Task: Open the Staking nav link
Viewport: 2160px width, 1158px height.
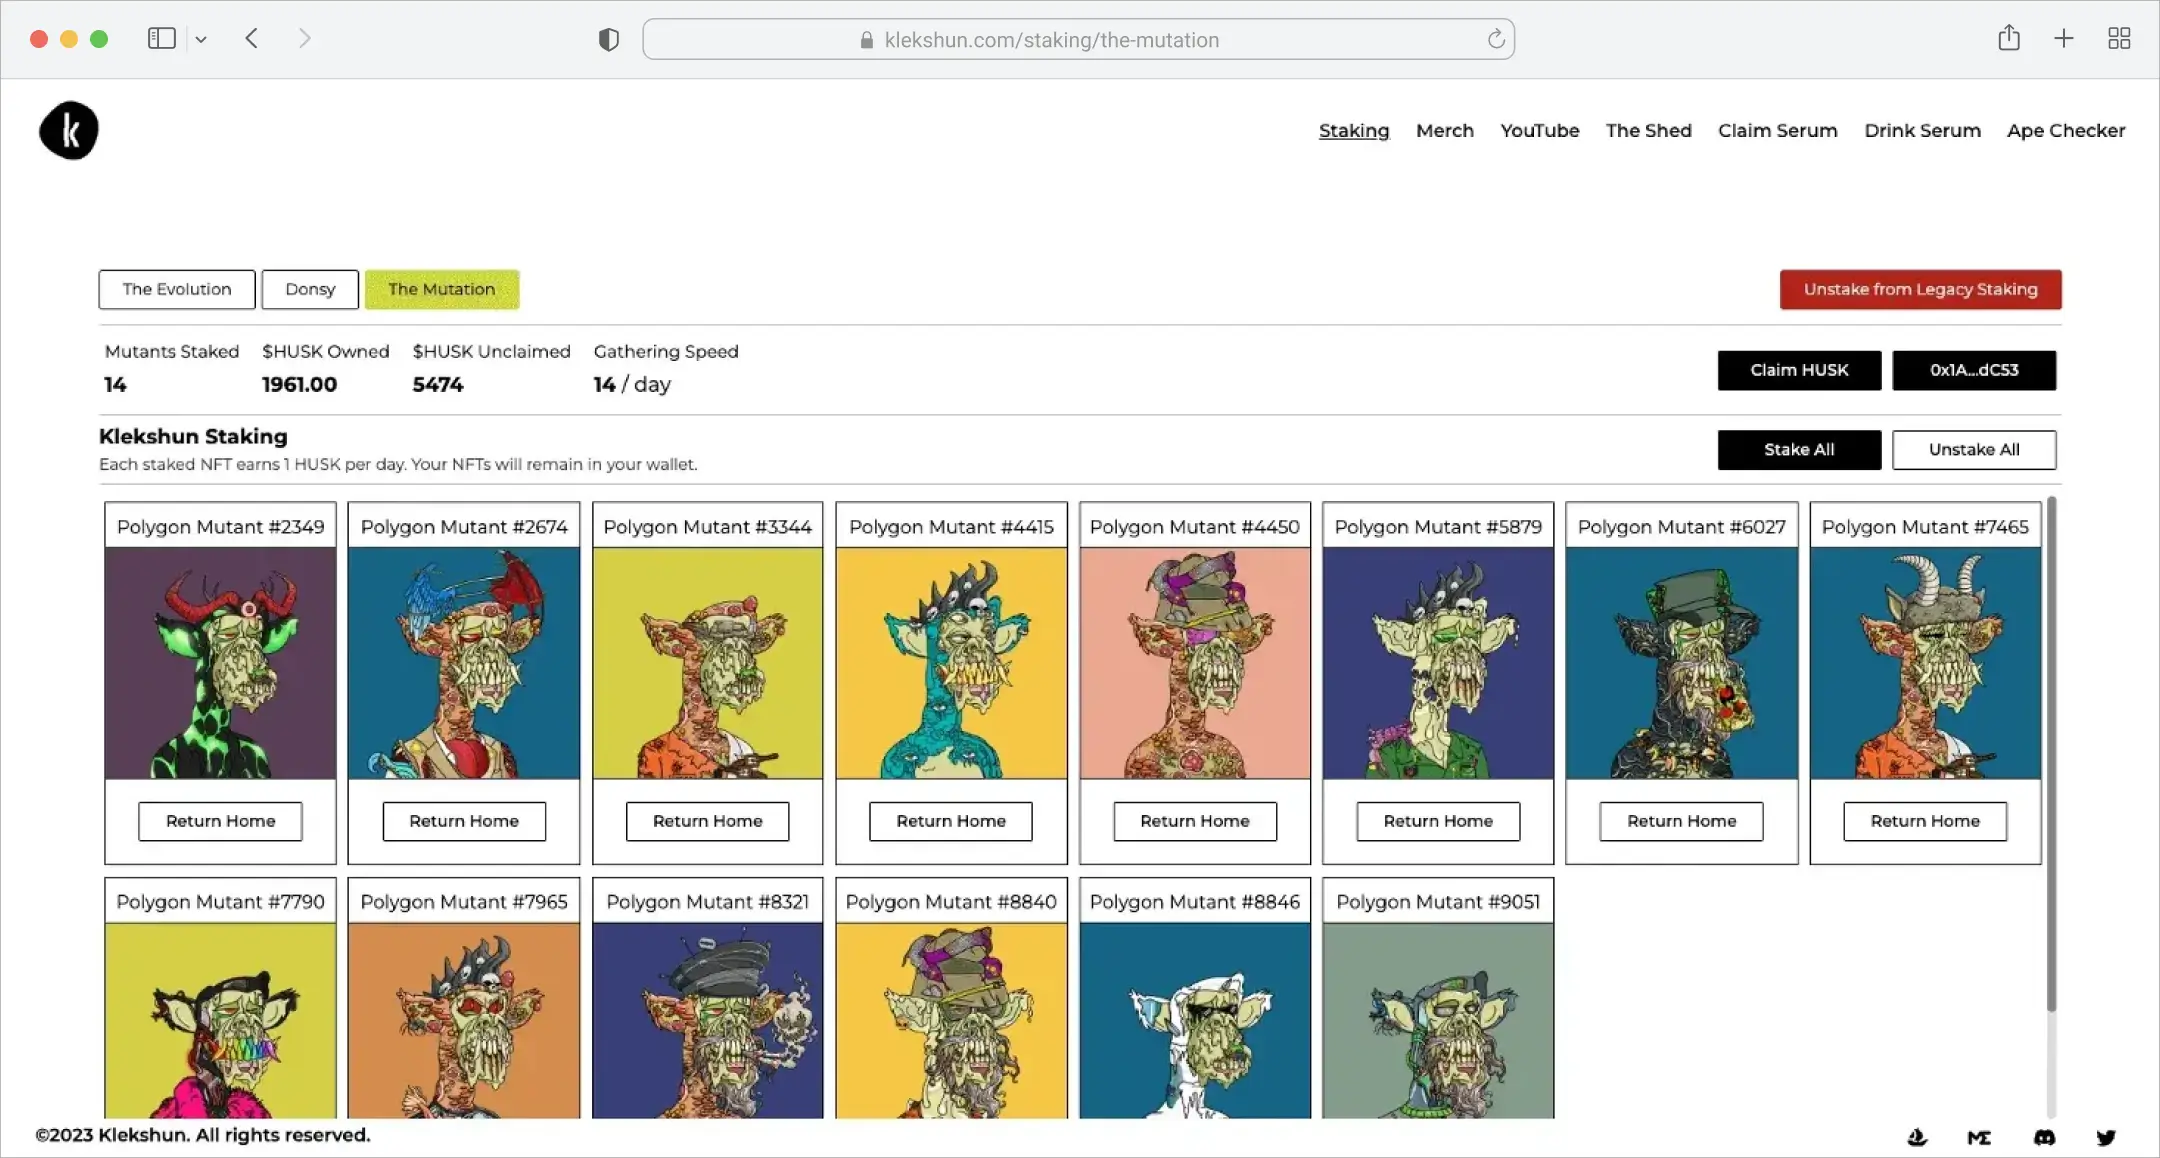Action: coord(1354,131)
